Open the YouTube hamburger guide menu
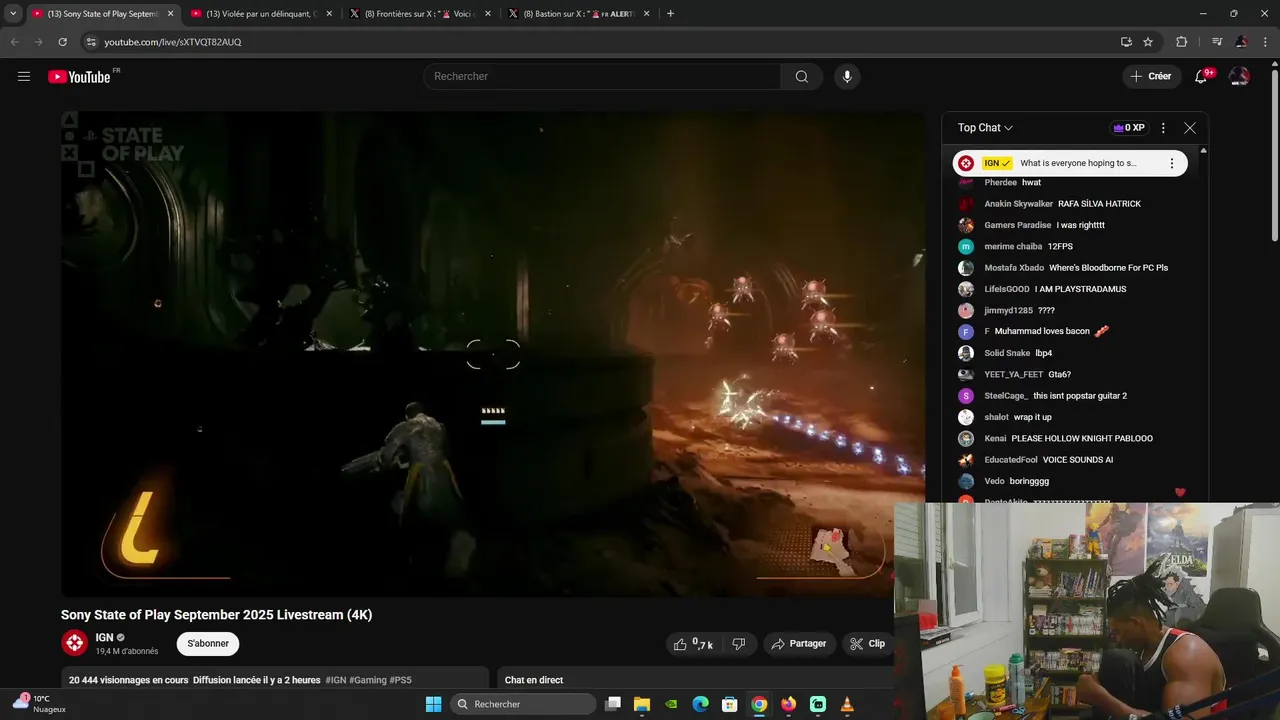Image resolution: width=1280 pixels, height=720 pixels. [x=24, y=76]
